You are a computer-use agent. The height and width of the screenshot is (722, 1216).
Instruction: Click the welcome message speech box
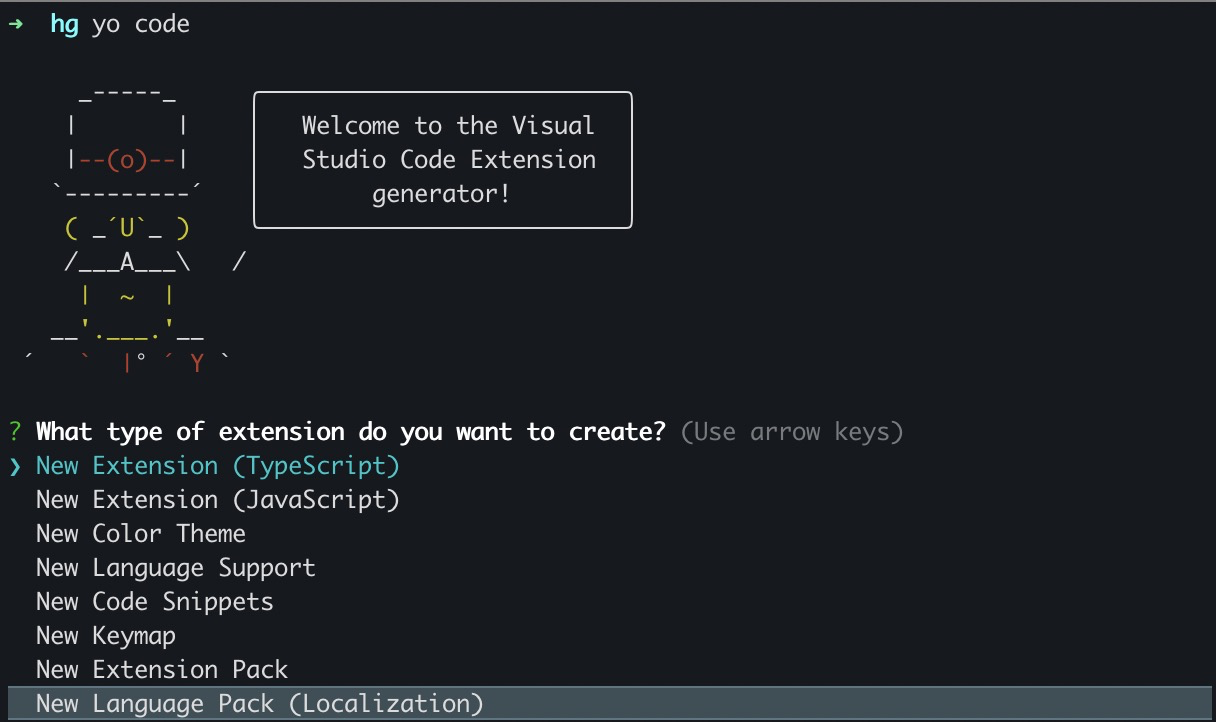tap(443, 160)
